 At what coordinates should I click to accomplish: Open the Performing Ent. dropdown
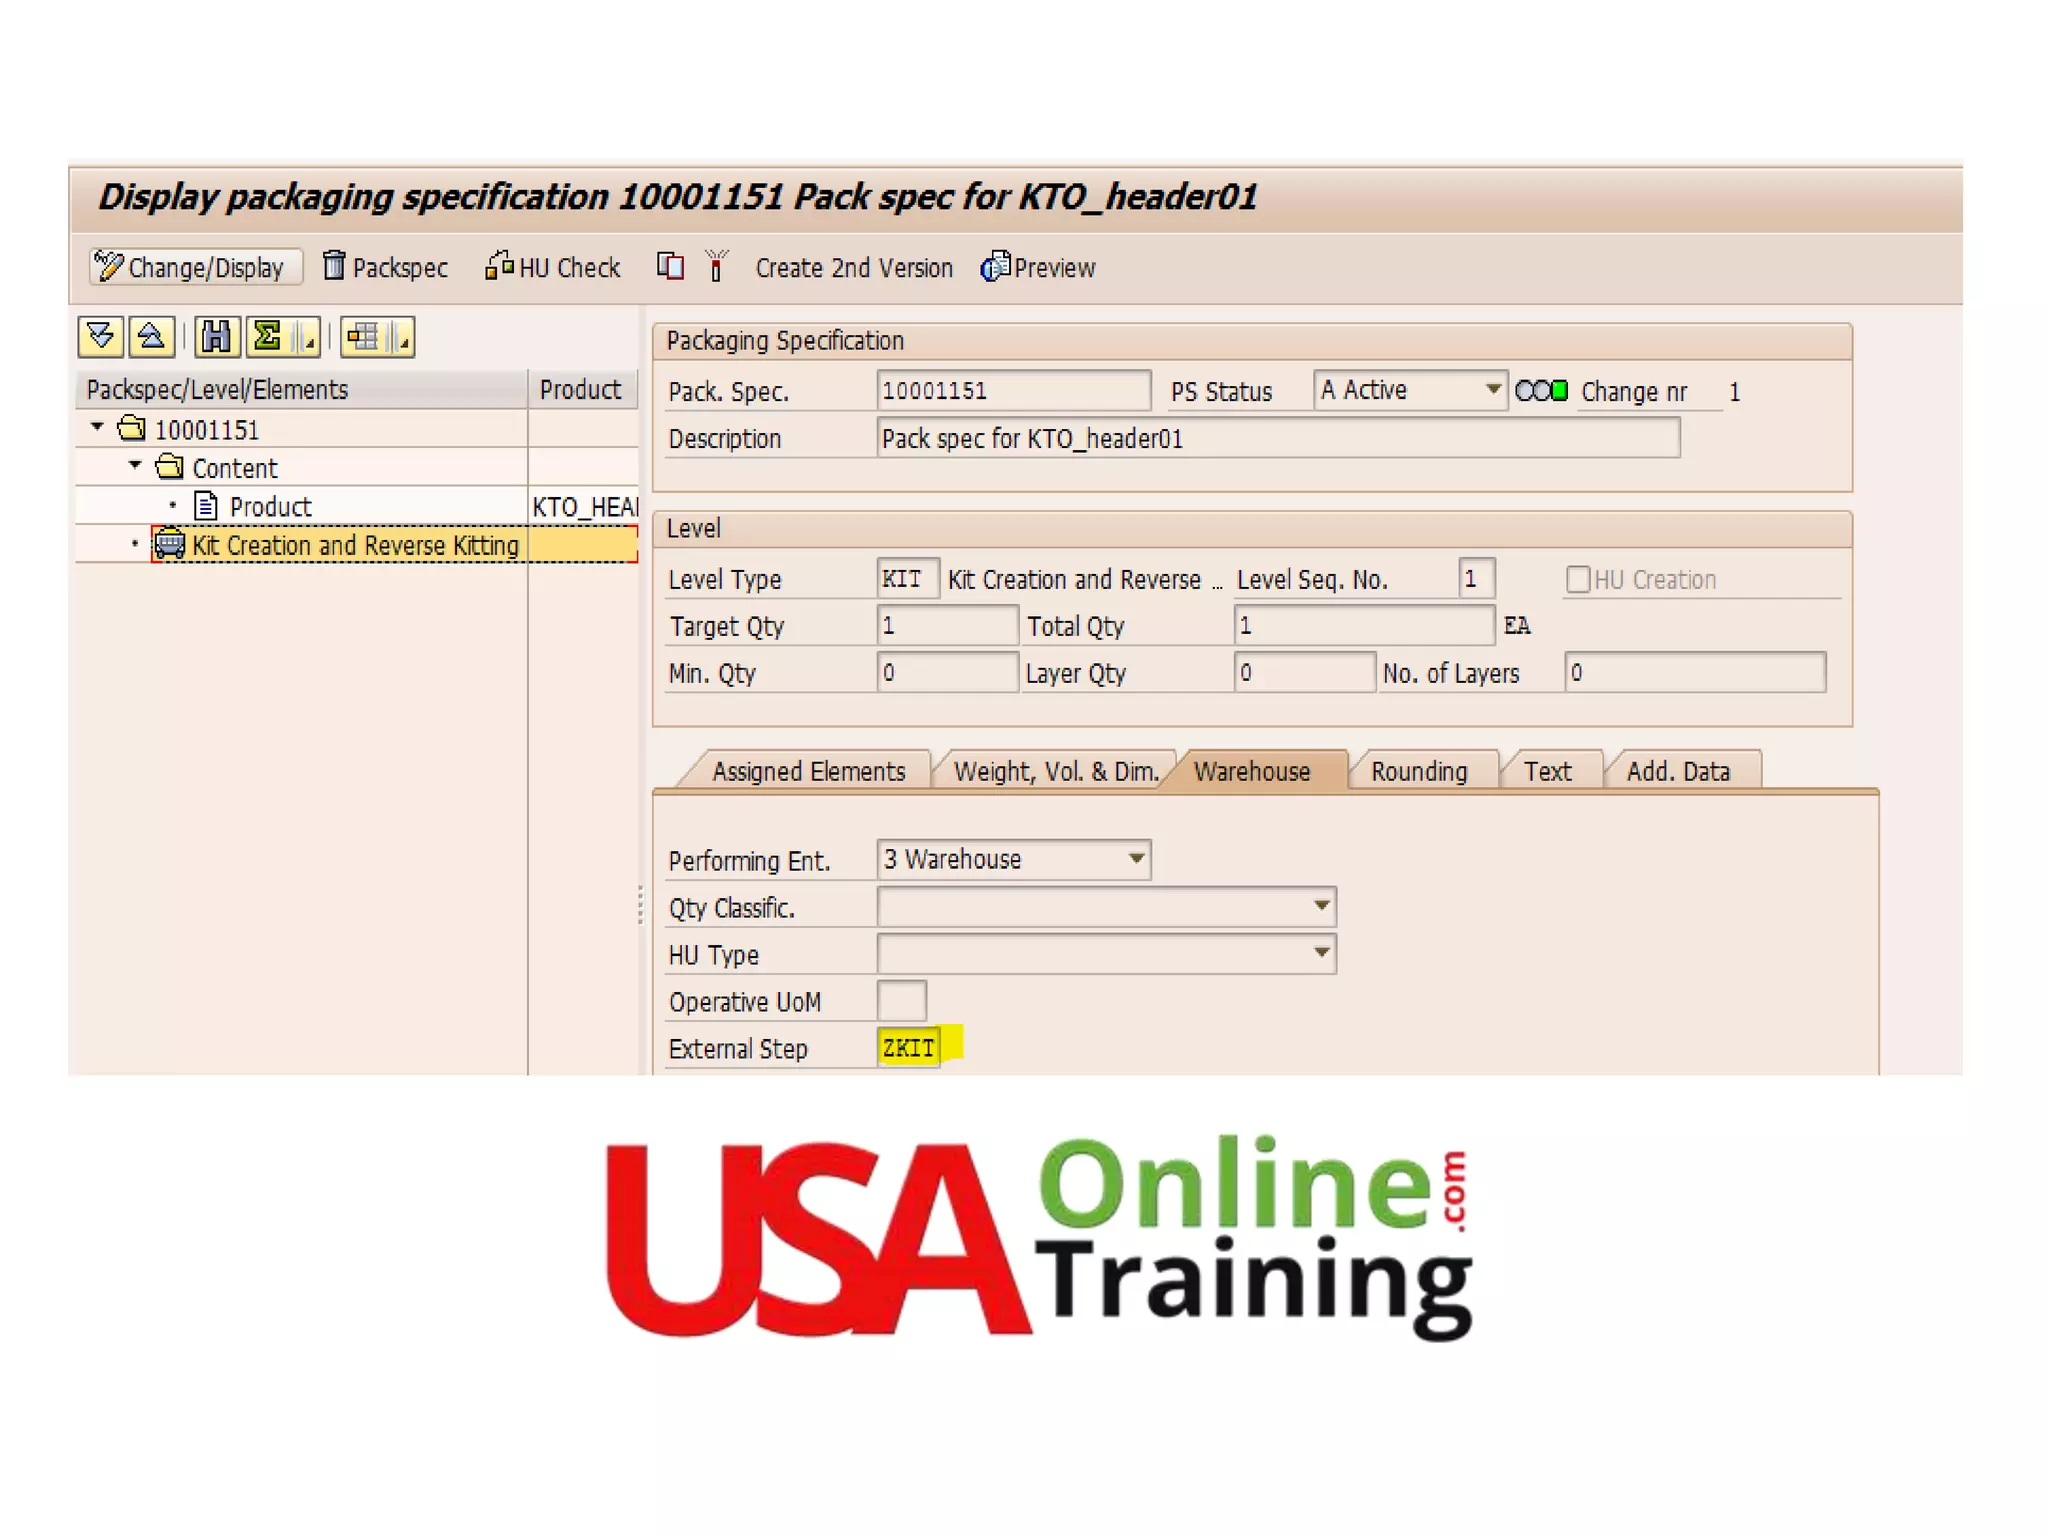(1136, 859)
